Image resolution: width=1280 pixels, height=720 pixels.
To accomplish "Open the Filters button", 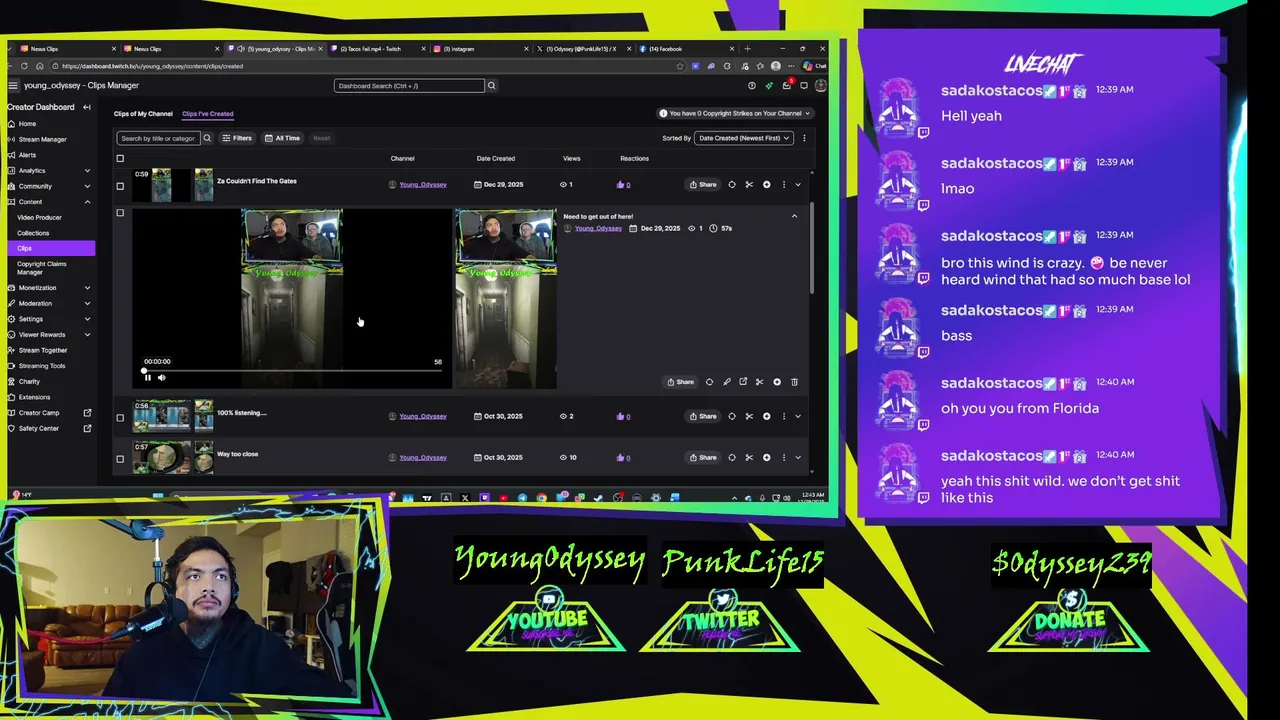I will [237, 138].
